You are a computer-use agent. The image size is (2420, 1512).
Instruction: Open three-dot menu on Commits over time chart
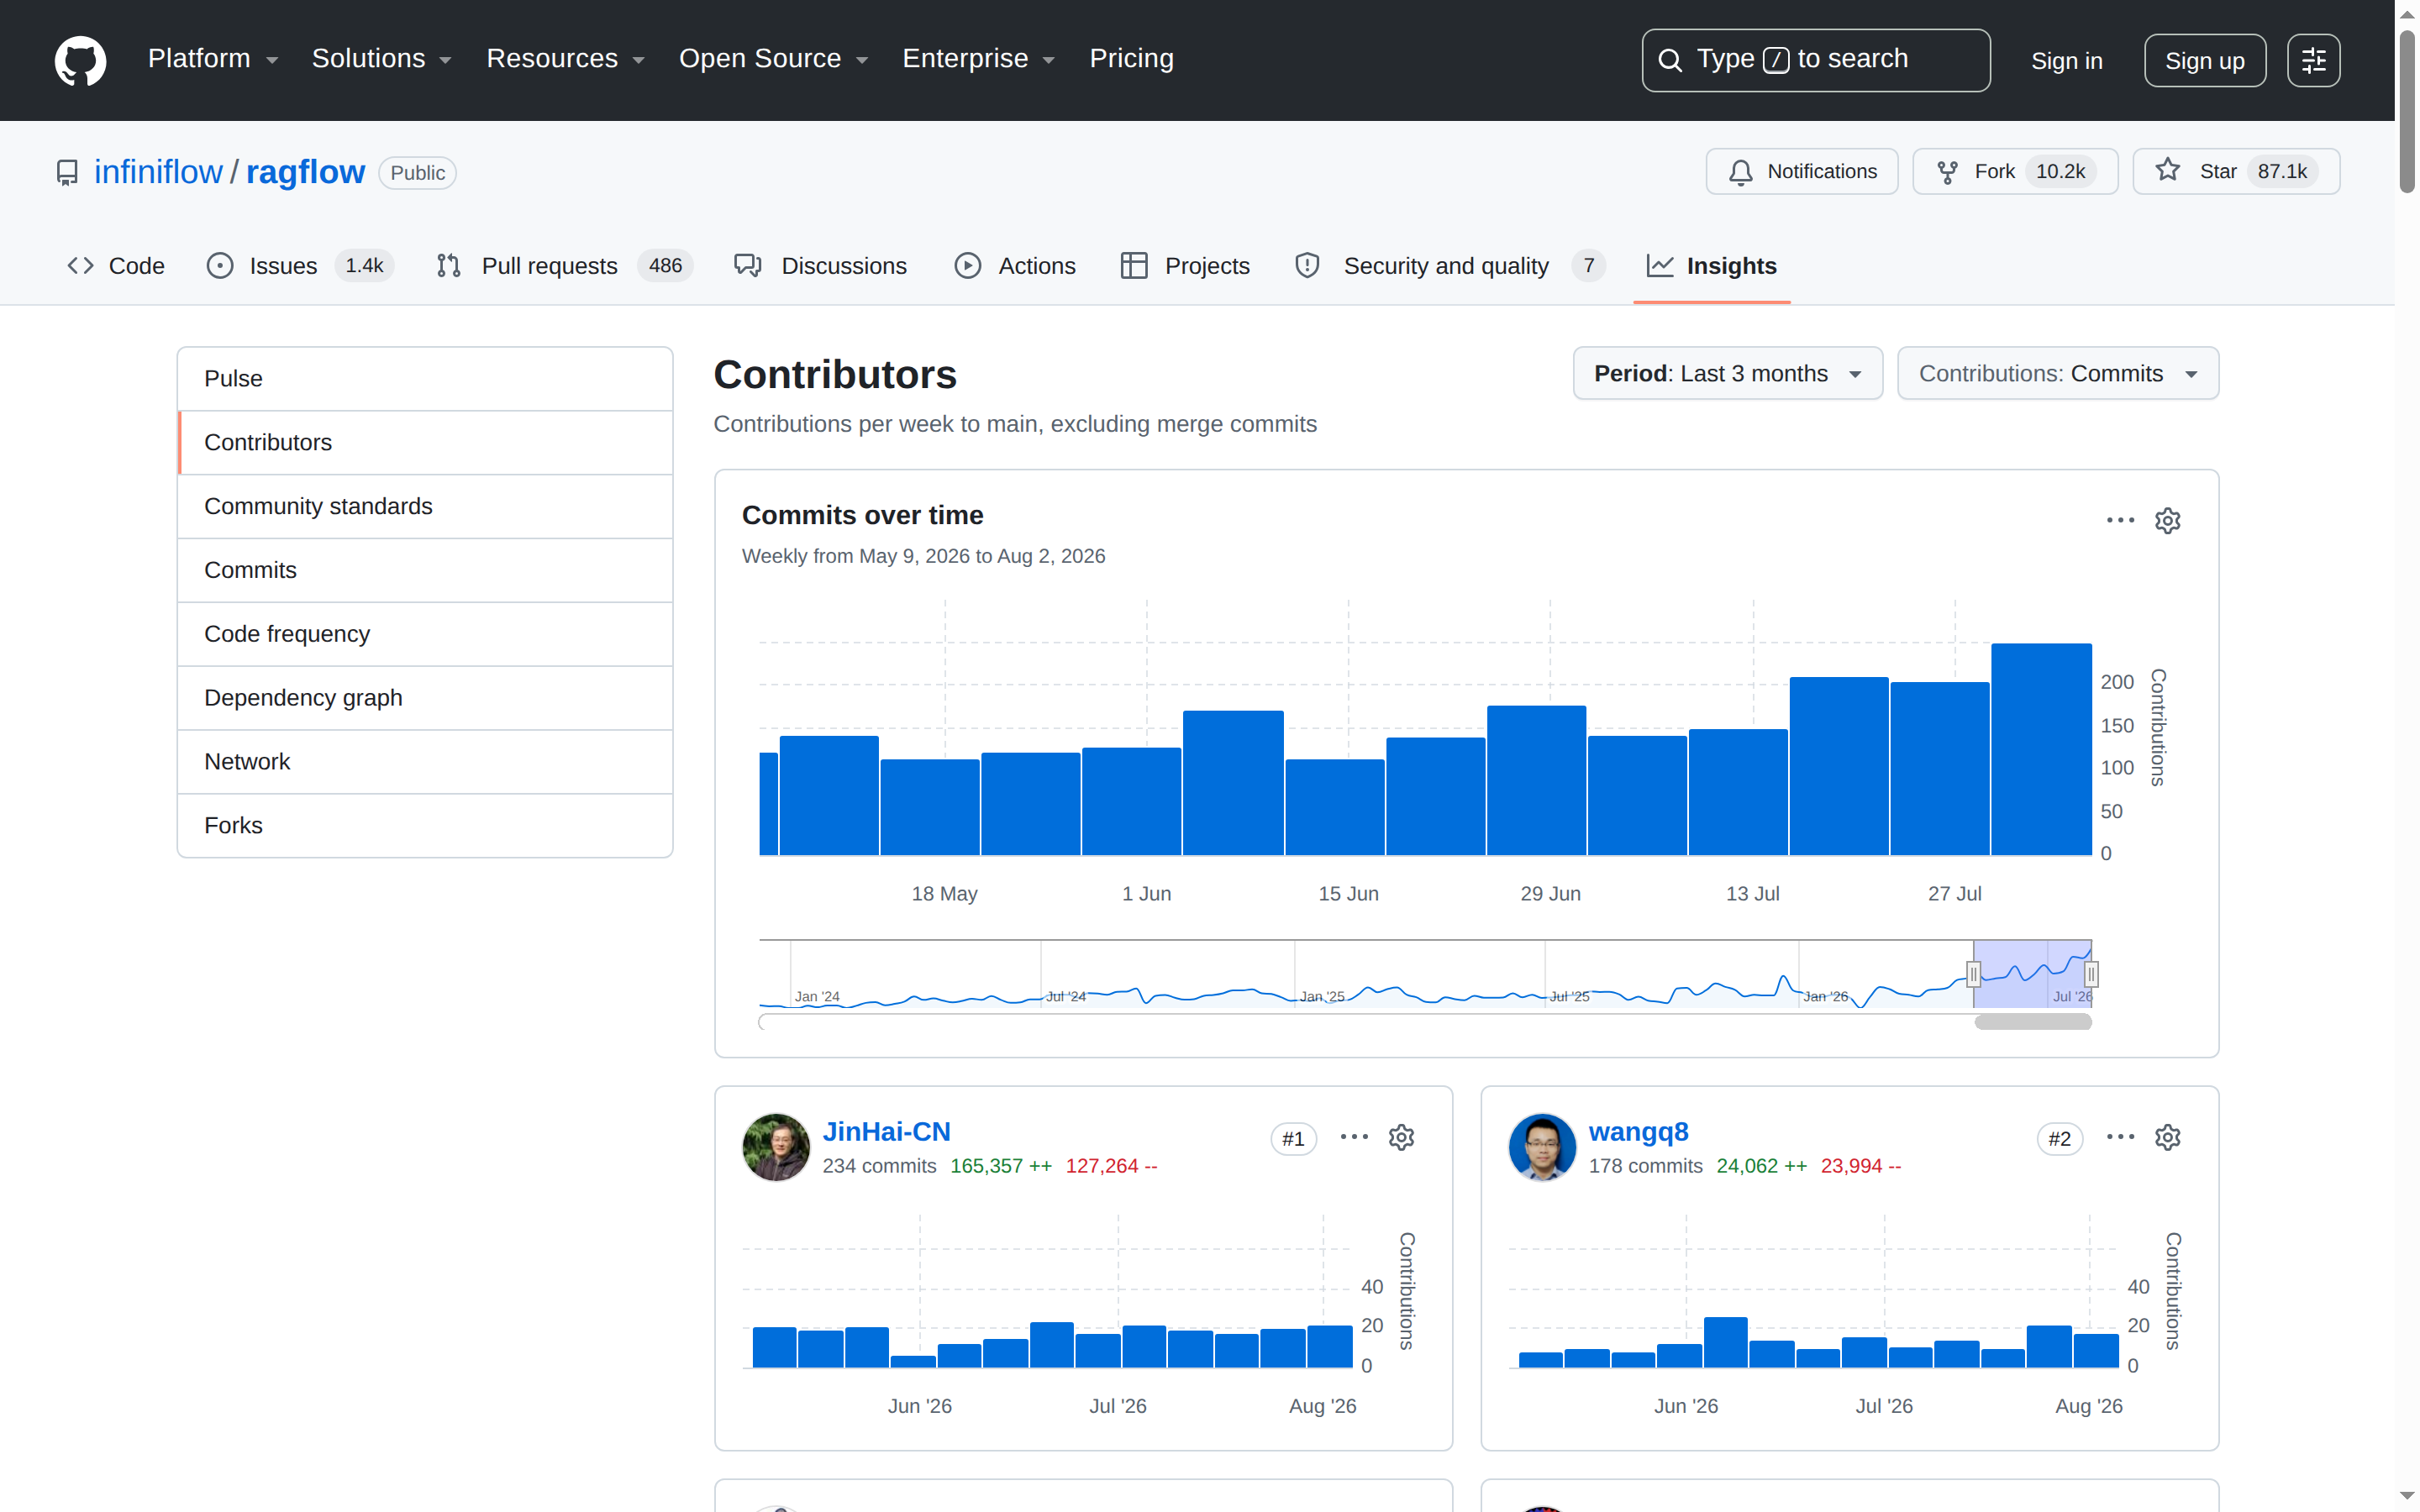2120,521
